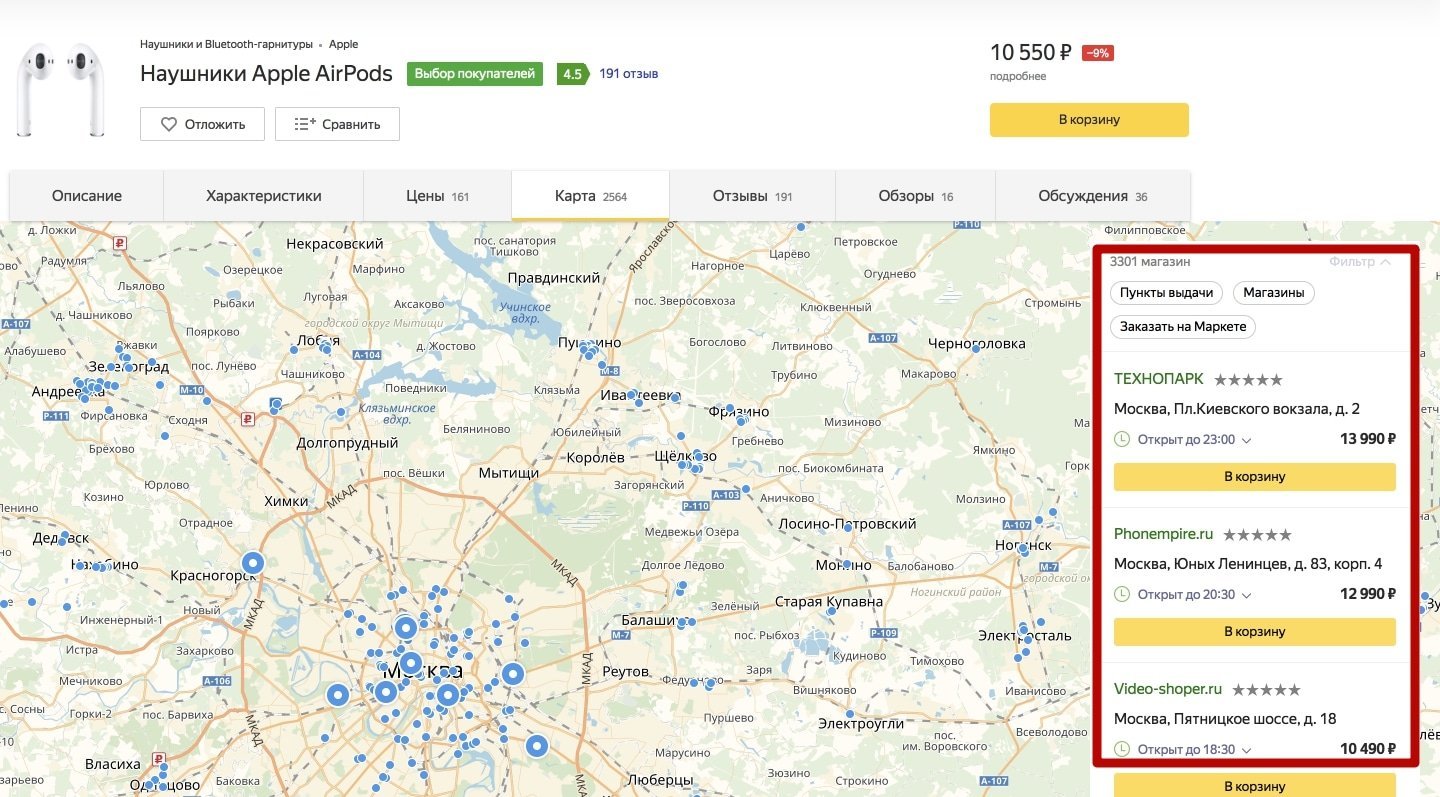Screen dimensions: 1440x797
Task: Click the Мытищи label on the map
Action: coord(509,473)
